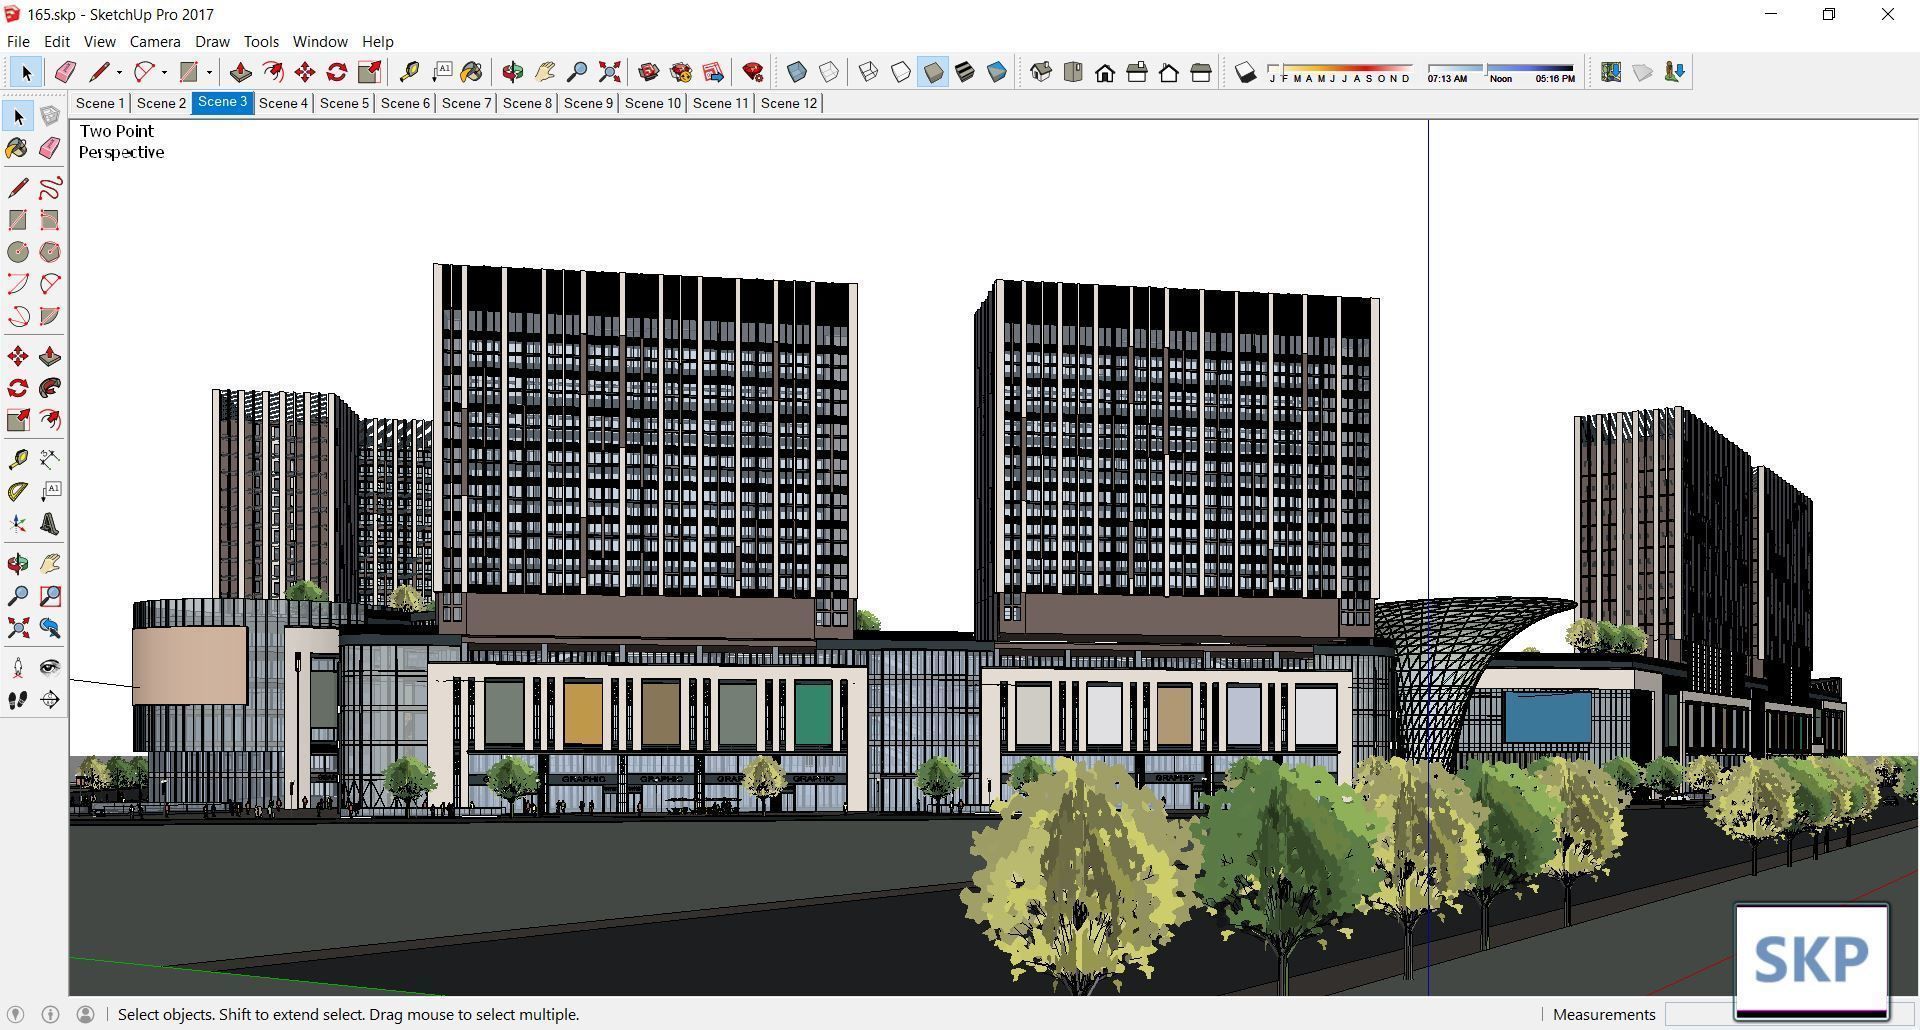Open the Draw menu
This screenshot has width=1920, height=1030.
click(x=212, y=41)
